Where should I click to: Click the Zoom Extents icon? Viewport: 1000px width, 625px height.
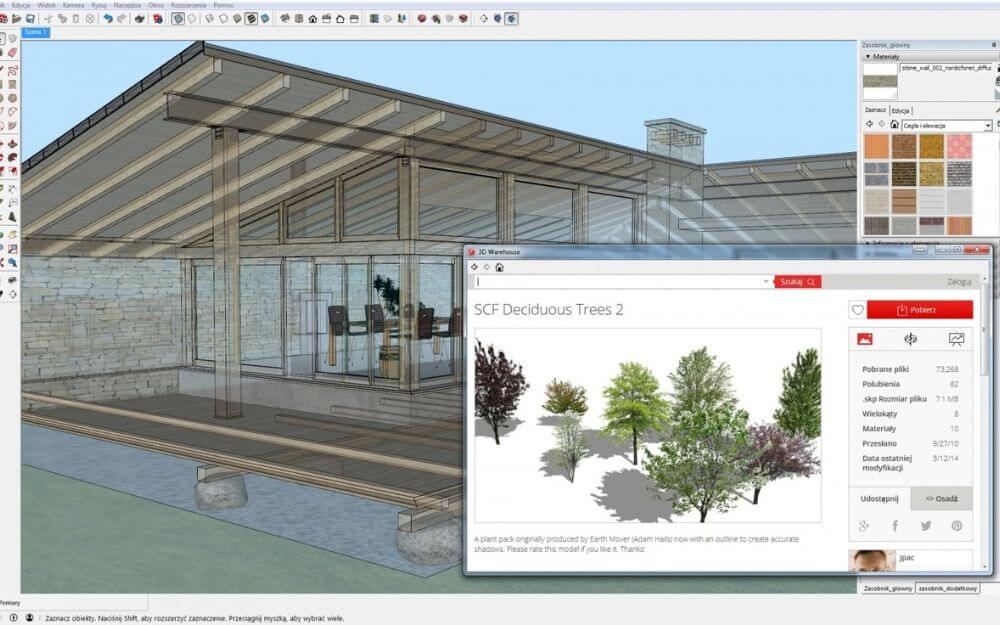[463, 17]
